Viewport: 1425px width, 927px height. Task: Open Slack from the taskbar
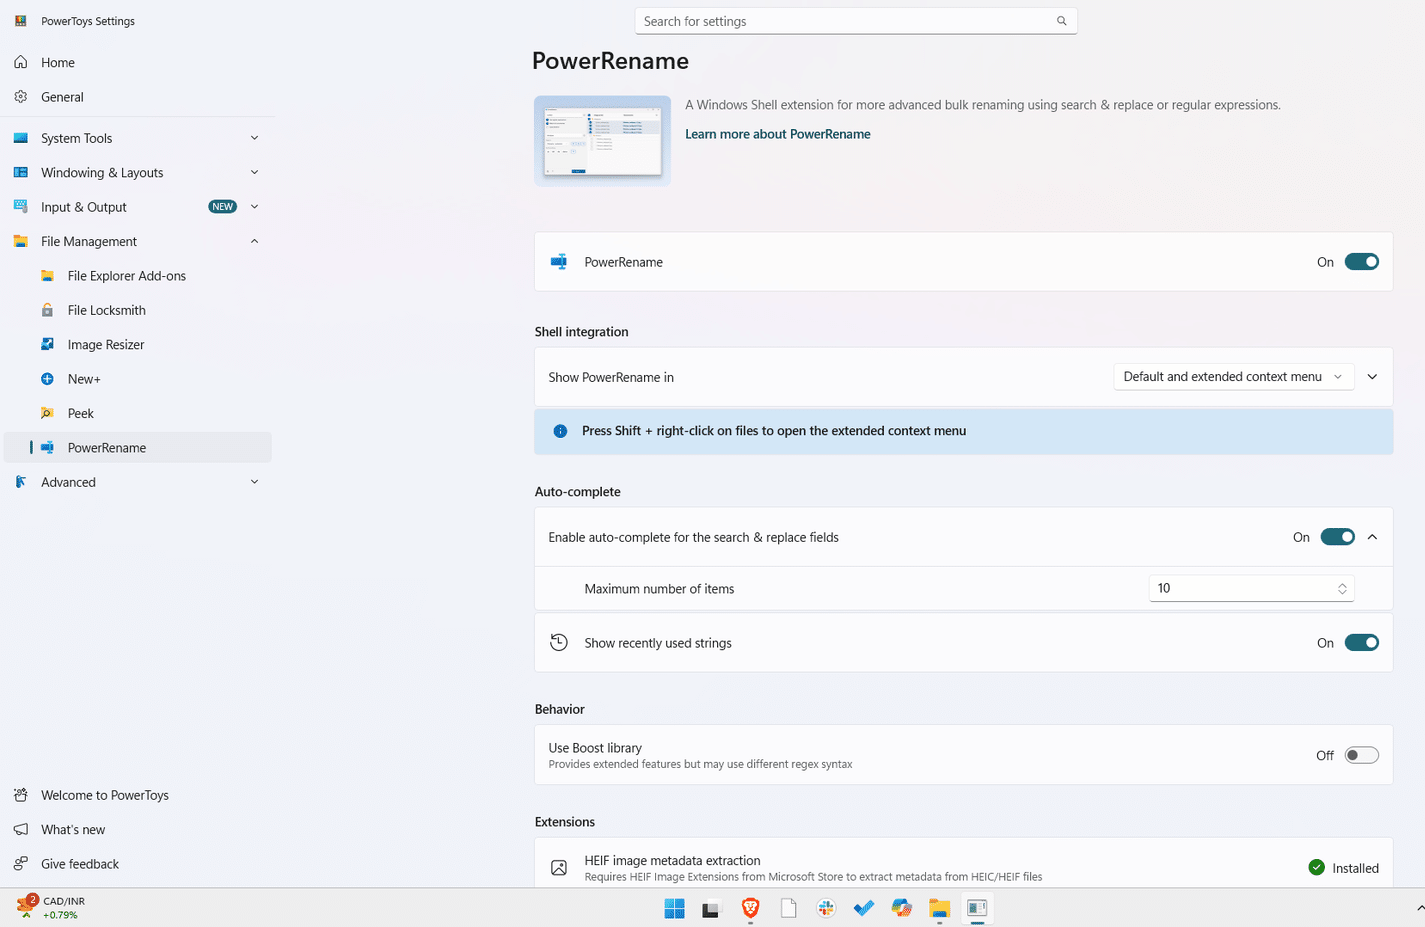point(826,908)
